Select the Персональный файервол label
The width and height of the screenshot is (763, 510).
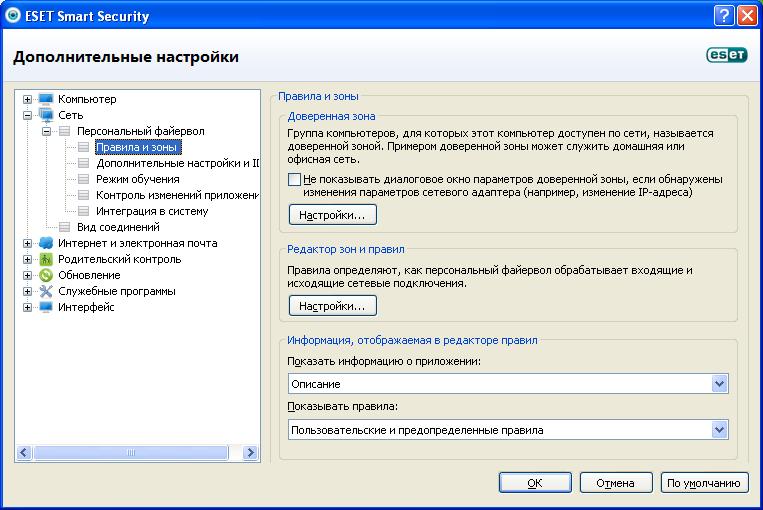[x=141, y=131]
